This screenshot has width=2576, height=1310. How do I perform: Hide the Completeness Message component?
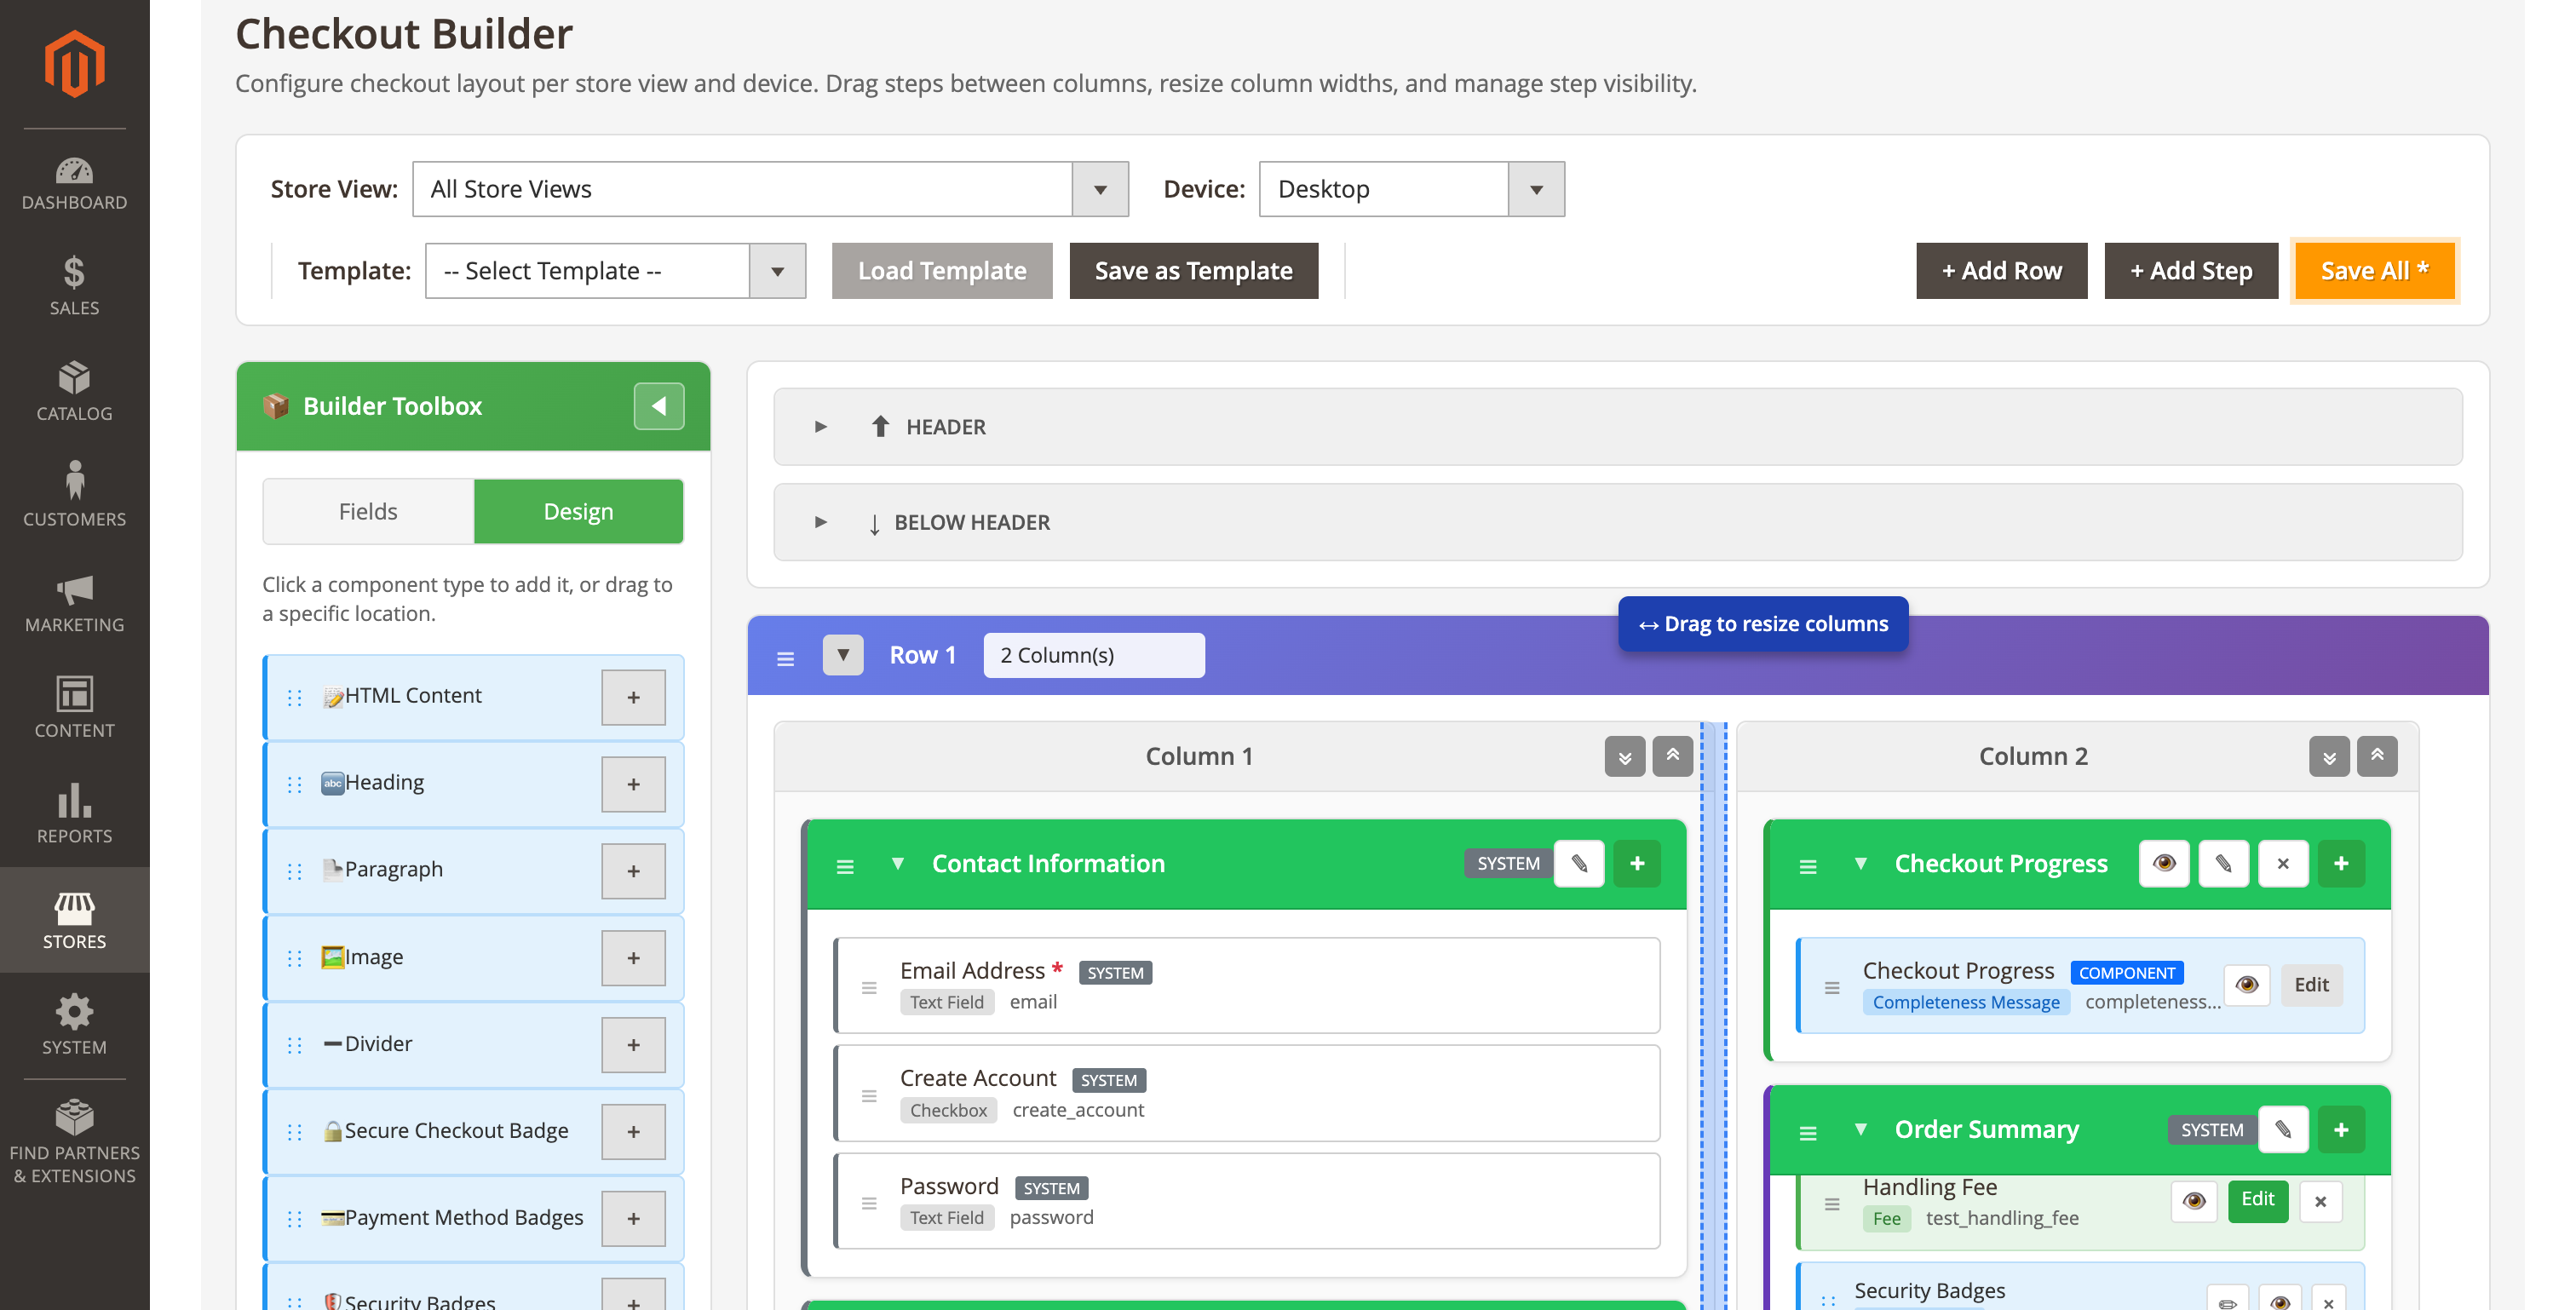pyautogui.click(x=2246, y=985)
